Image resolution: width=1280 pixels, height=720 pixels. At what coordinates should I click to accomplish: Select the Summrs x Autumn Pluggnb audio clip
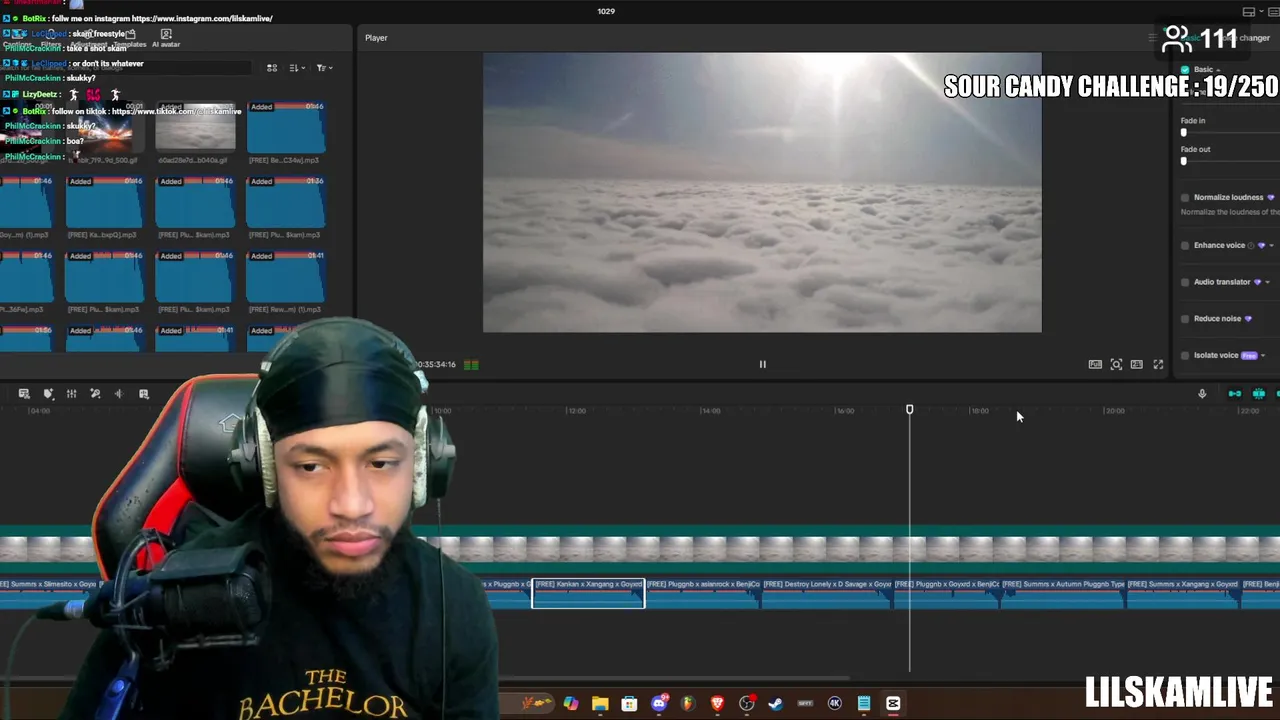(1063, 593)
